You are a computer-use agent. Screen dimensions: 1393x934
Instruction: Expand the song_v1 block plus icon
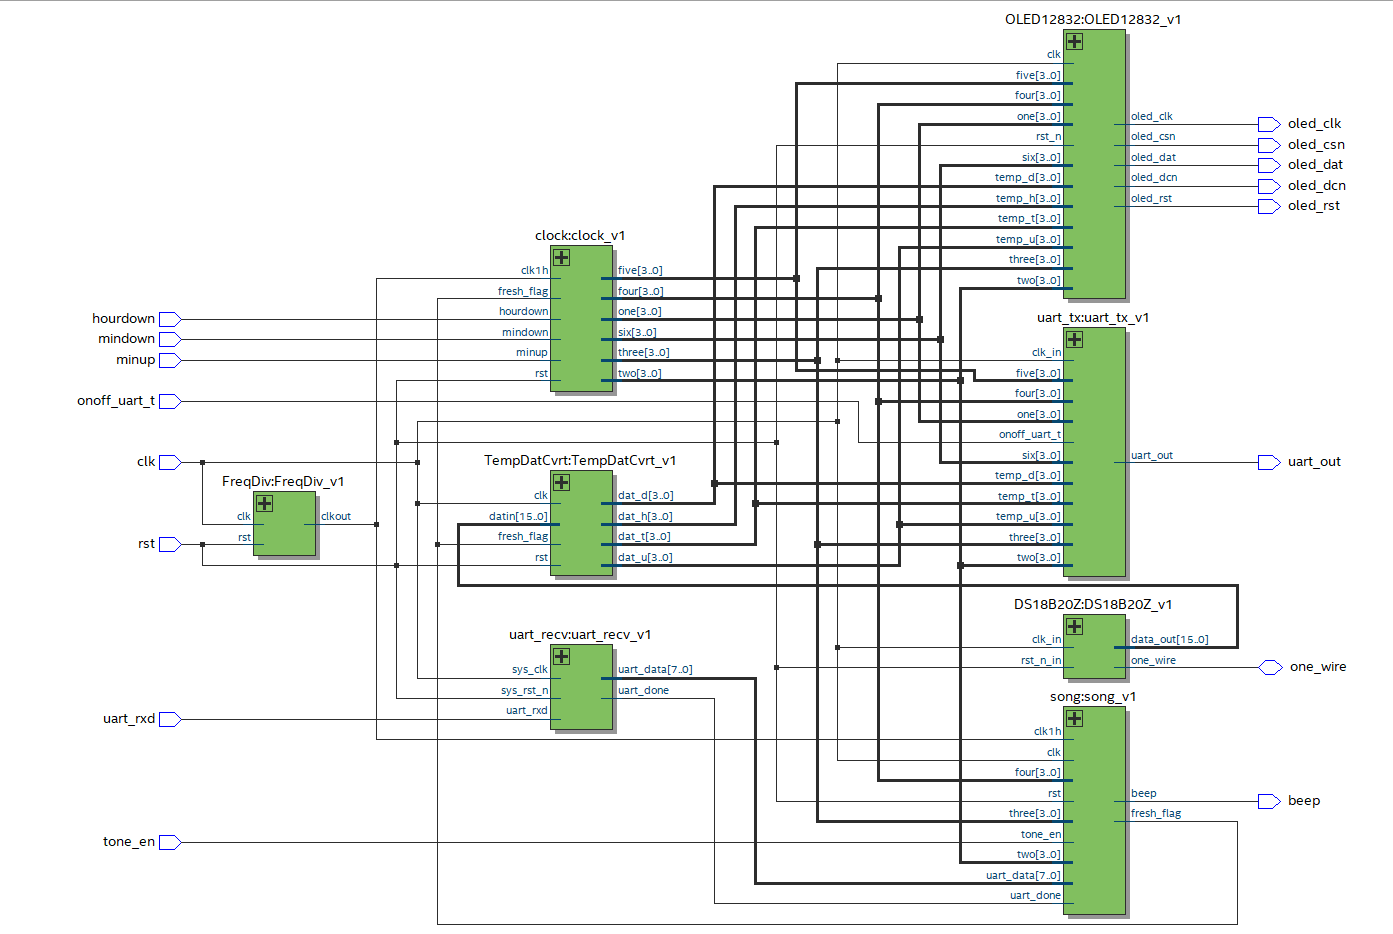(1074, 718)
